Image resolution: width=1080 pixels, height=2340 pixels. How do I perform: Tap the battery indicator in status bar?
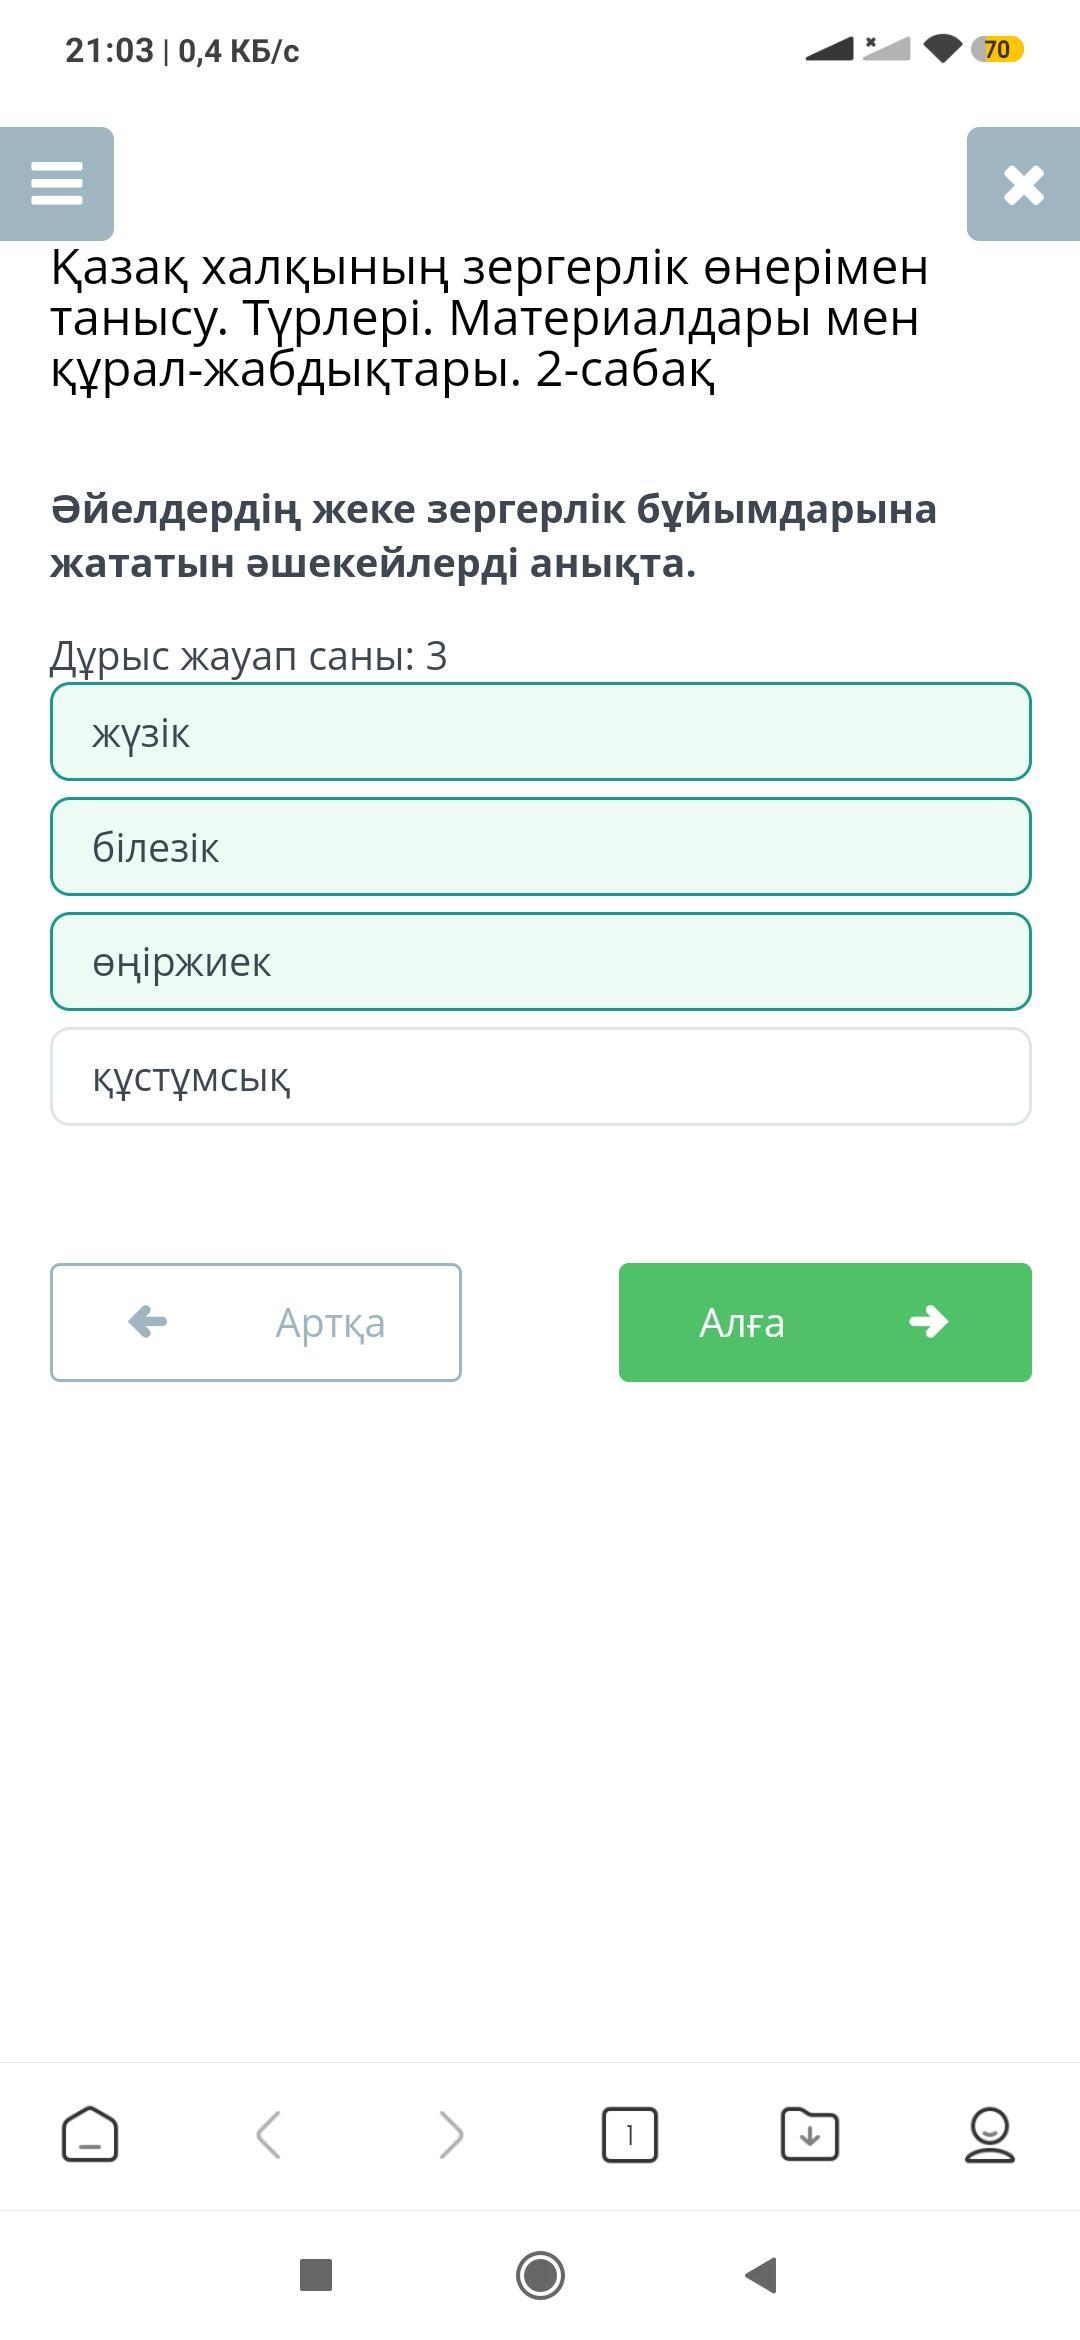[997, 49]
